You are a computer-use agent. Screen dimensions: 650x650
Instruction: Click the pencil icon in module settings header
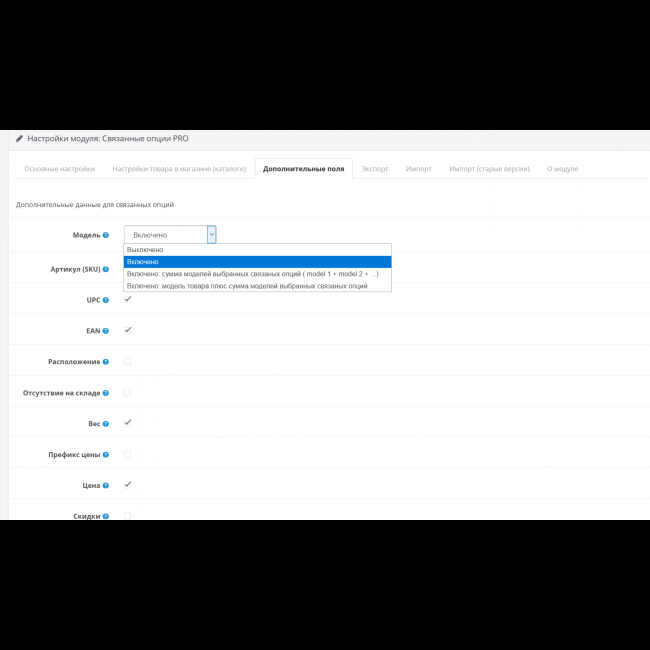pos(19,139)
